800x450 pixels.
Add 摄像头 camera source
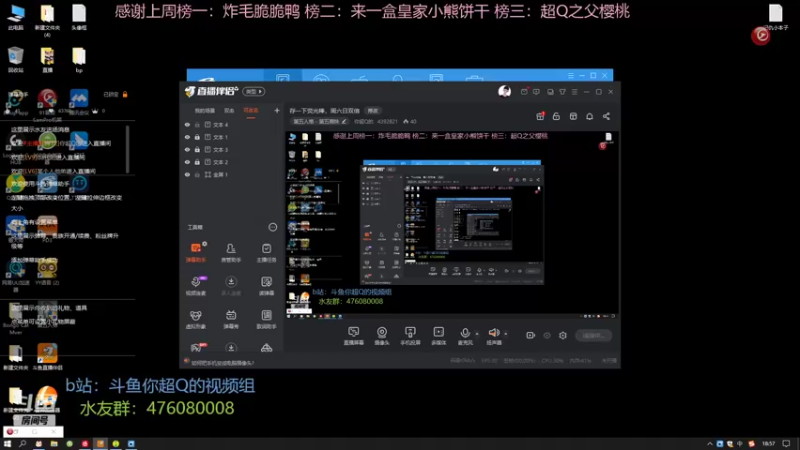382,336
